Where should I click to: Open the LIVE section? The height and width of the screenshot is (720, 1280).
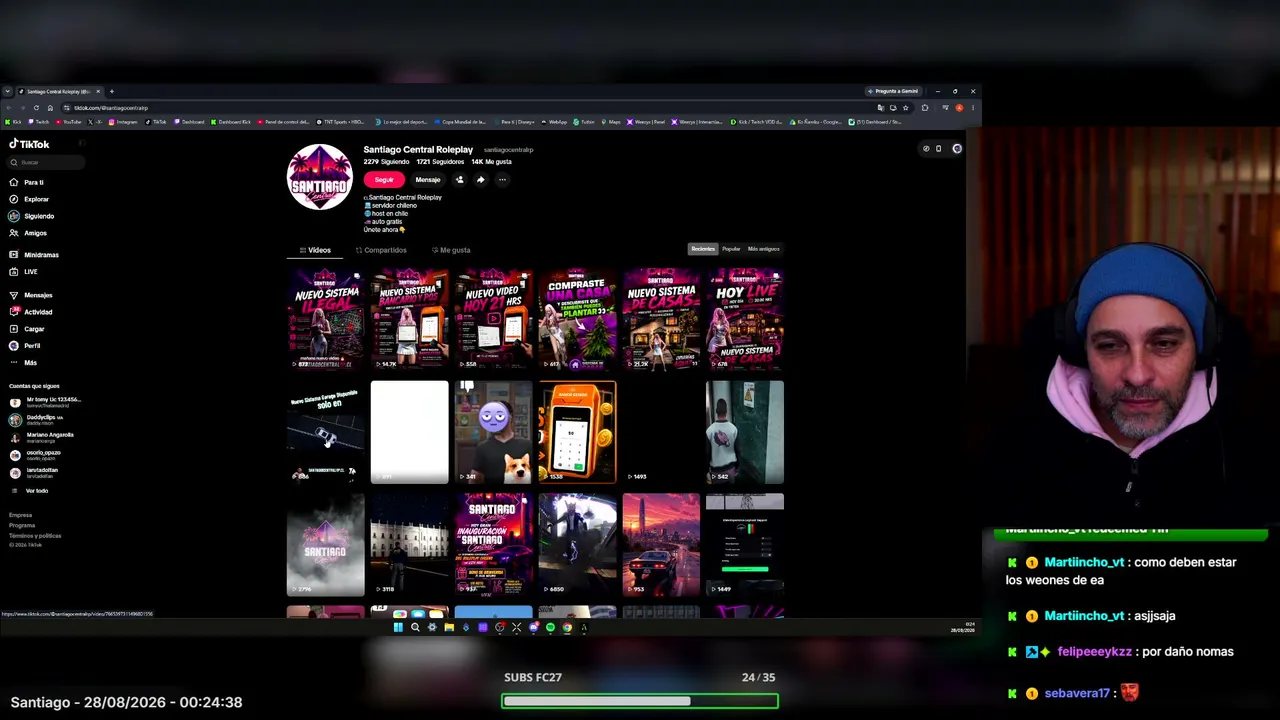coord(24,272)
